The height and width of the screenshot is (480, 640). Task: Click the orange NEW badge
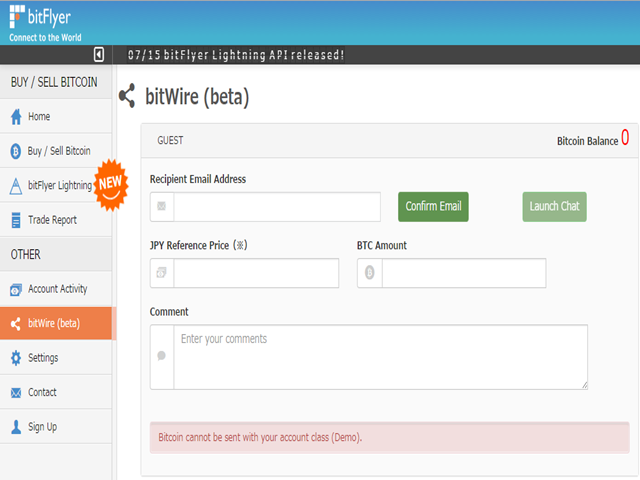(x=109, y=181)
